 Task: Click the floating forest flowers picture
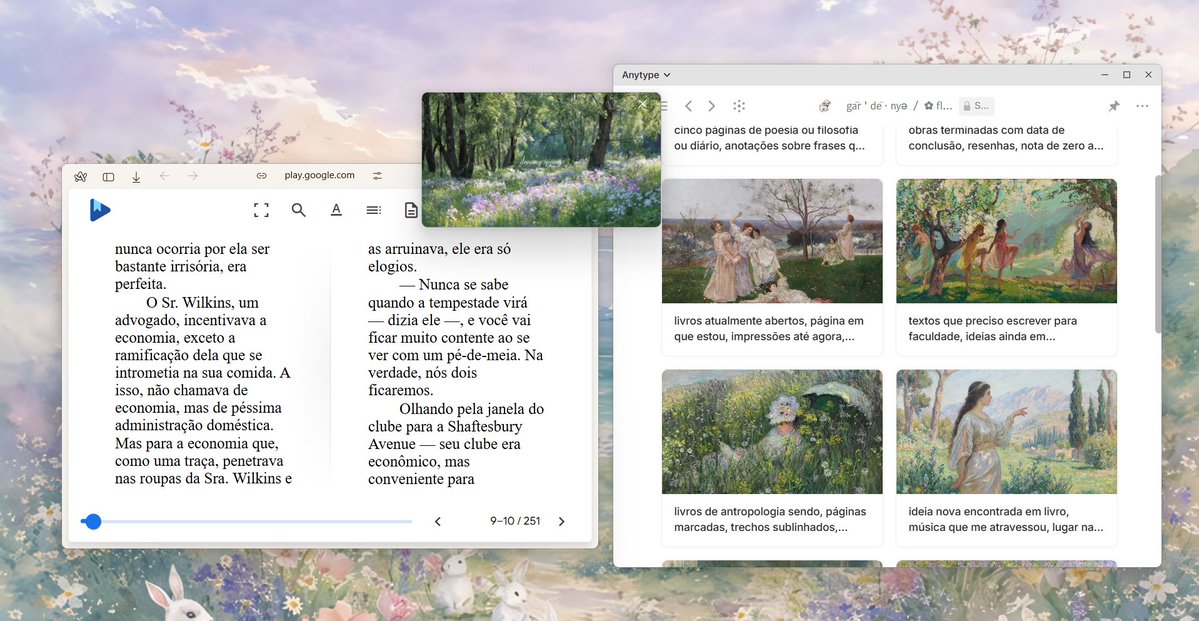[x=541, y=160]
